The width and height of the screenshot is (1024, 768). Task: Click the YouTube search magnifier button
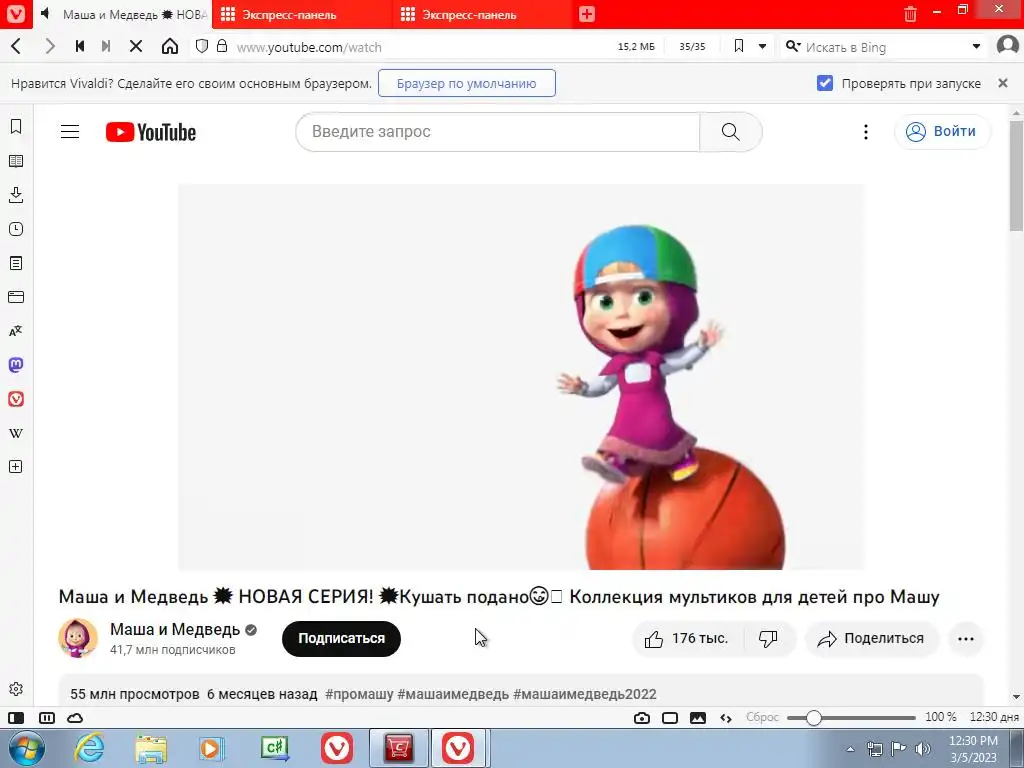(x=731, y=132)
